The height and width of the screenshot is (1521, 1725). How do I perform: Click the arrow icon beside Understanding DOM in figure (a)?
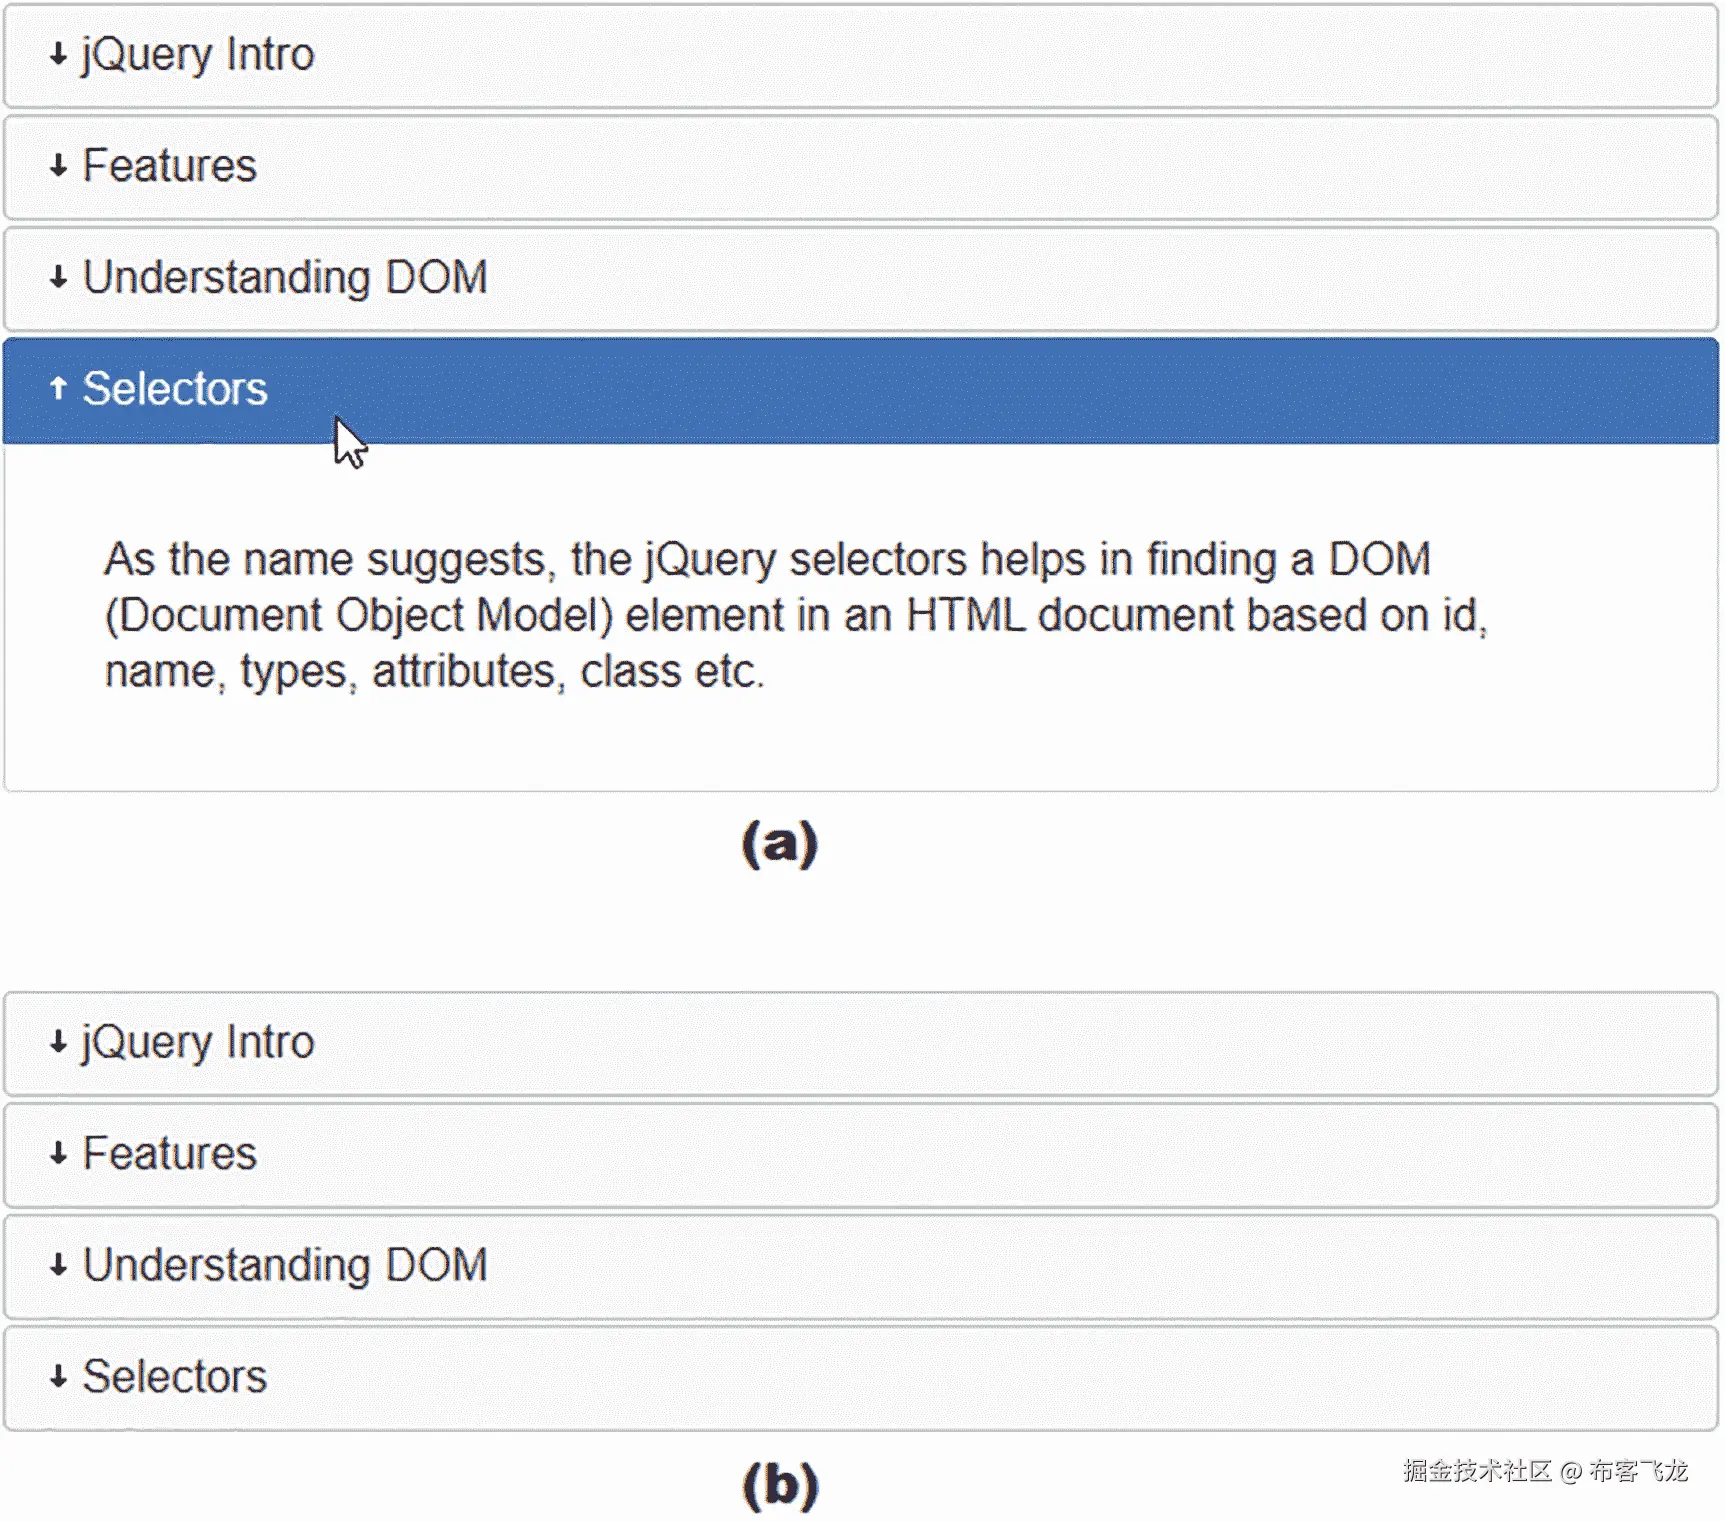click(x=58, y=277)
